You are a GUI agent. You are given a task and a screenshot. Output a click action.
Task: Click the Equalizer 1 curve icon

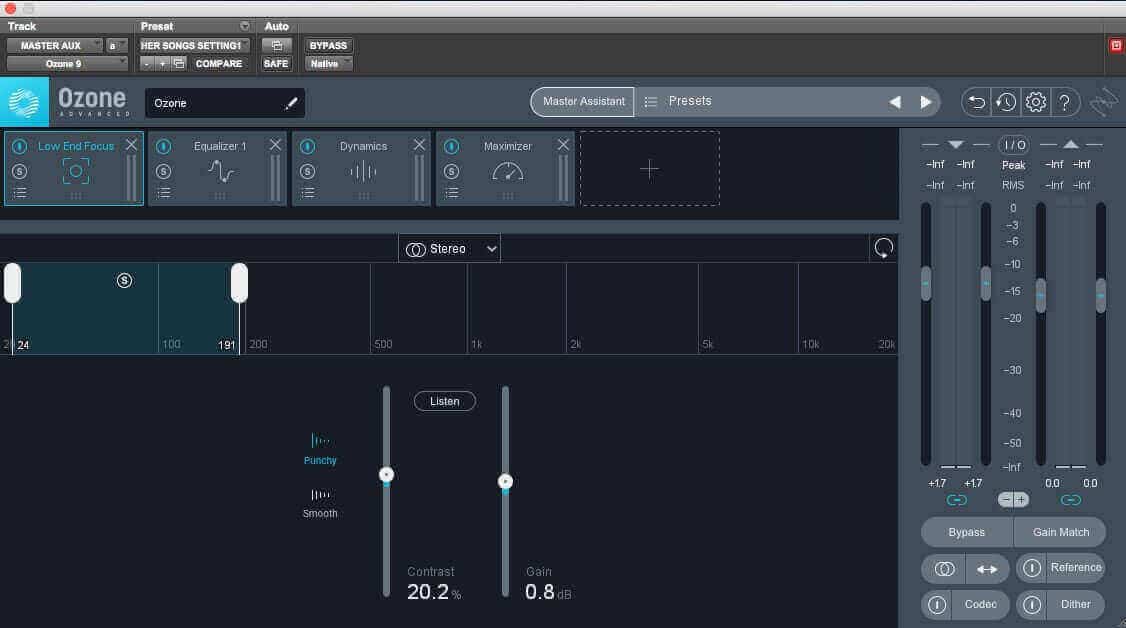pos(220,172)
